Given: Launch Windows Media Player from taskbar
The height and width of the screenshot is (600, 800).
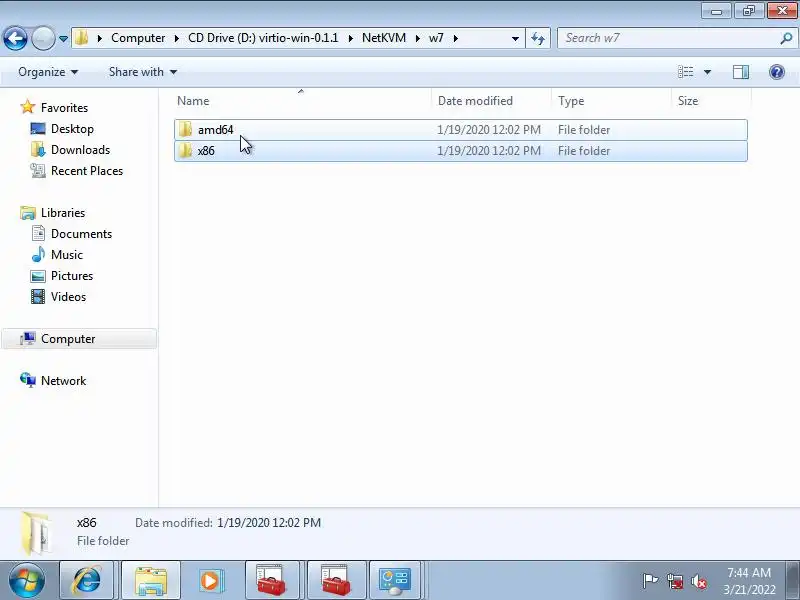Looking at the screenshot, I should coord(210,580).
